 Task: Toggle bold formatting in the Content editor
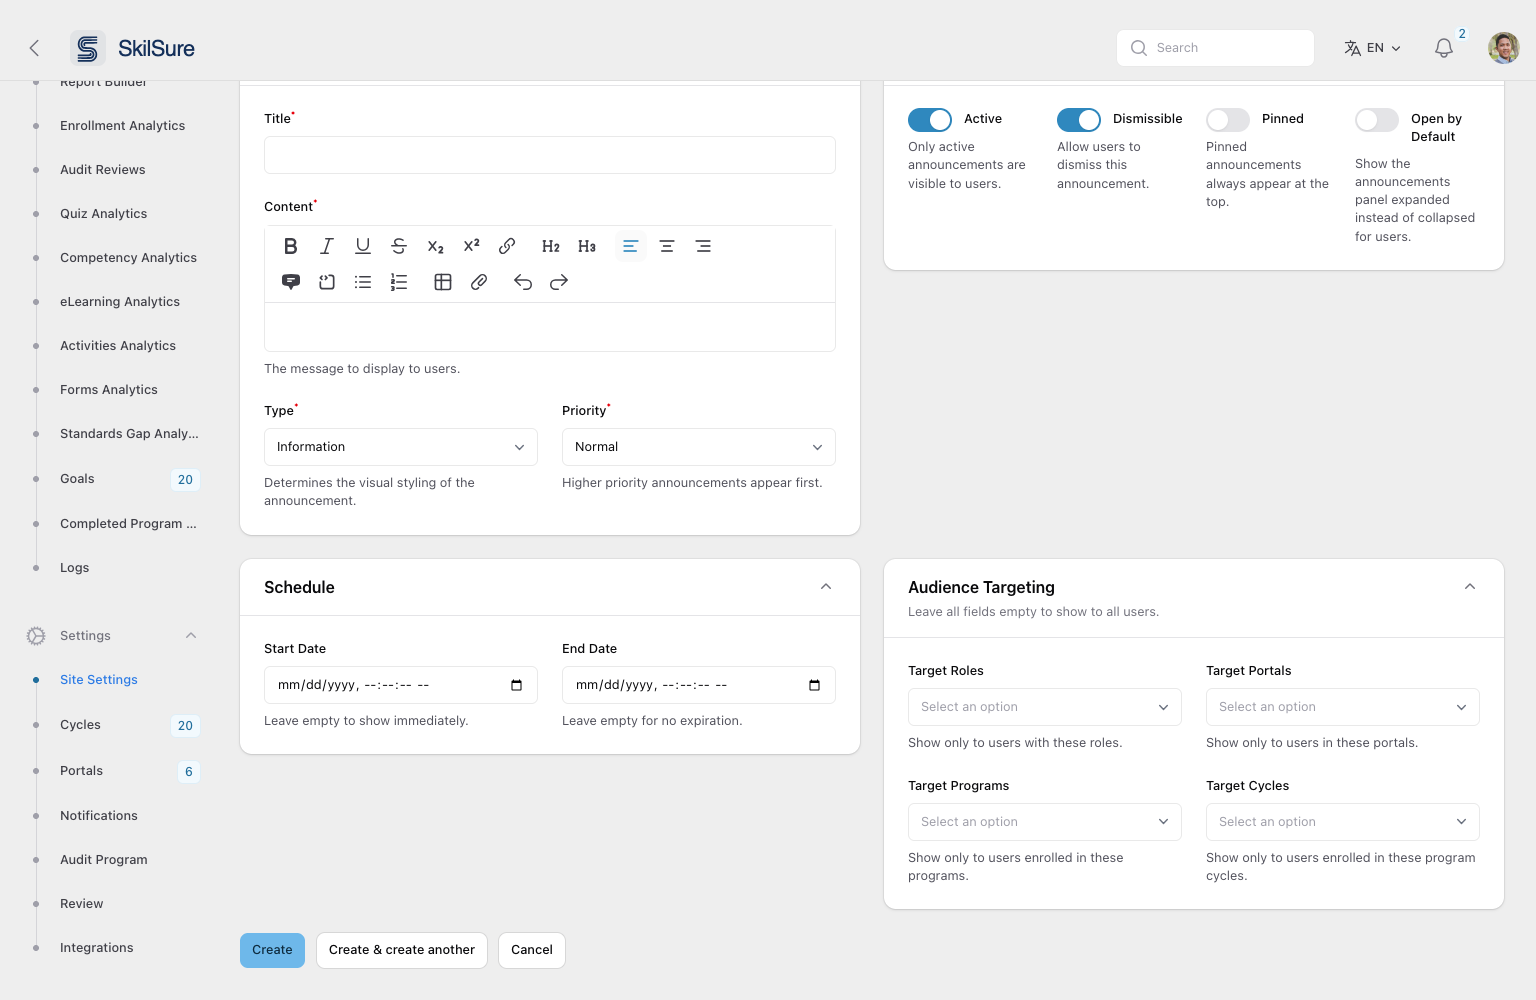click(291, 246)
